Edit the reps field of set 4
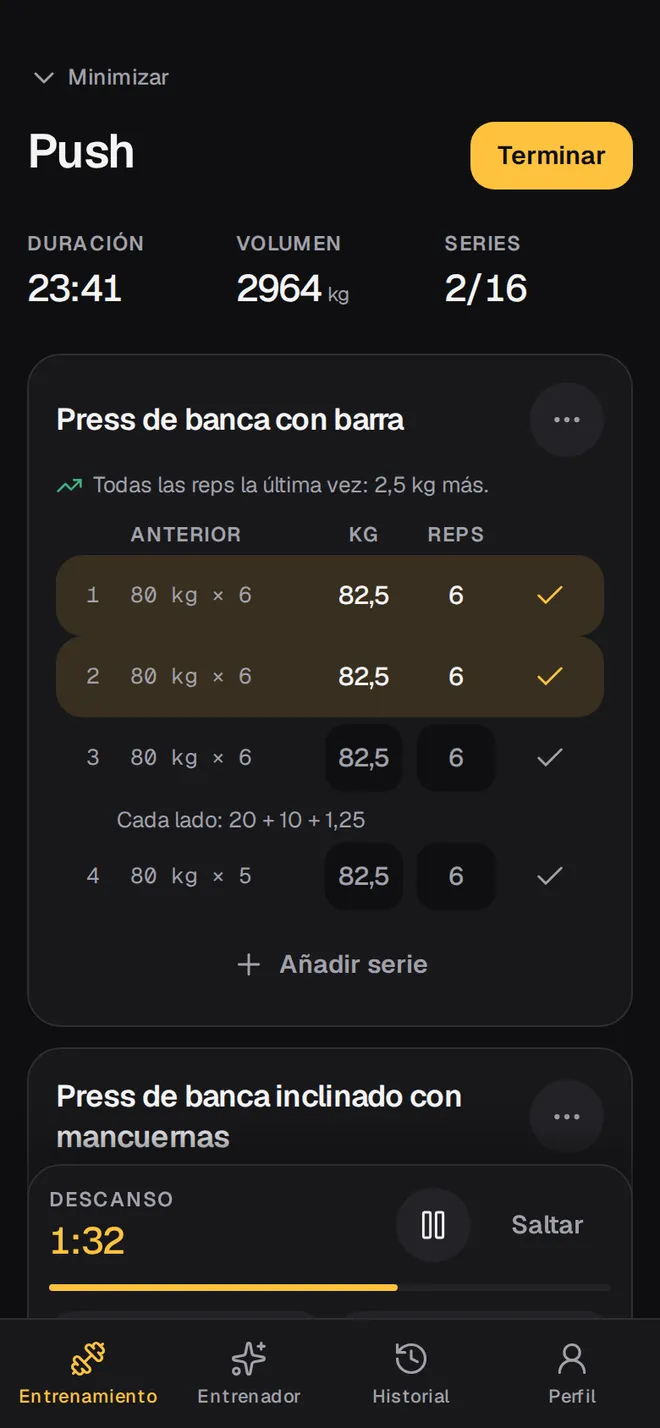 click(x=456, y=877)
